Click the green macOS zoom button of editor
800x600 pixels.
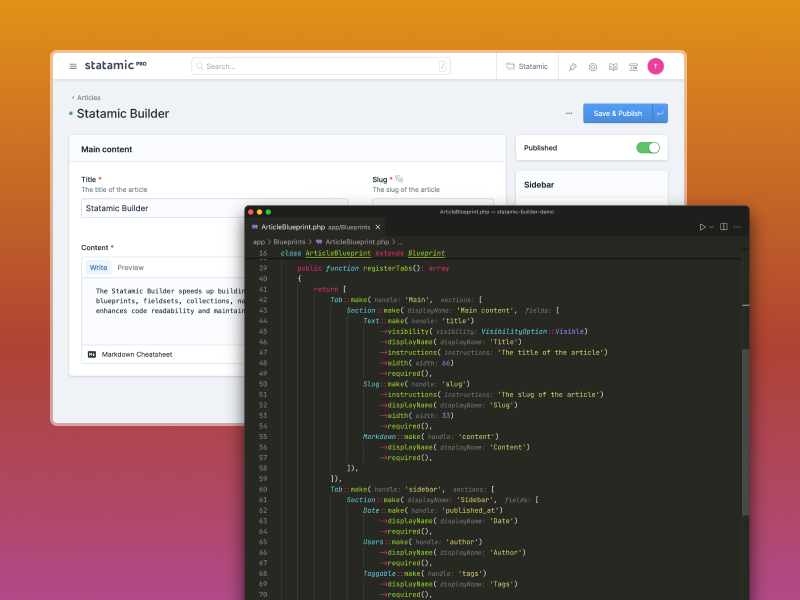point(268,212)
